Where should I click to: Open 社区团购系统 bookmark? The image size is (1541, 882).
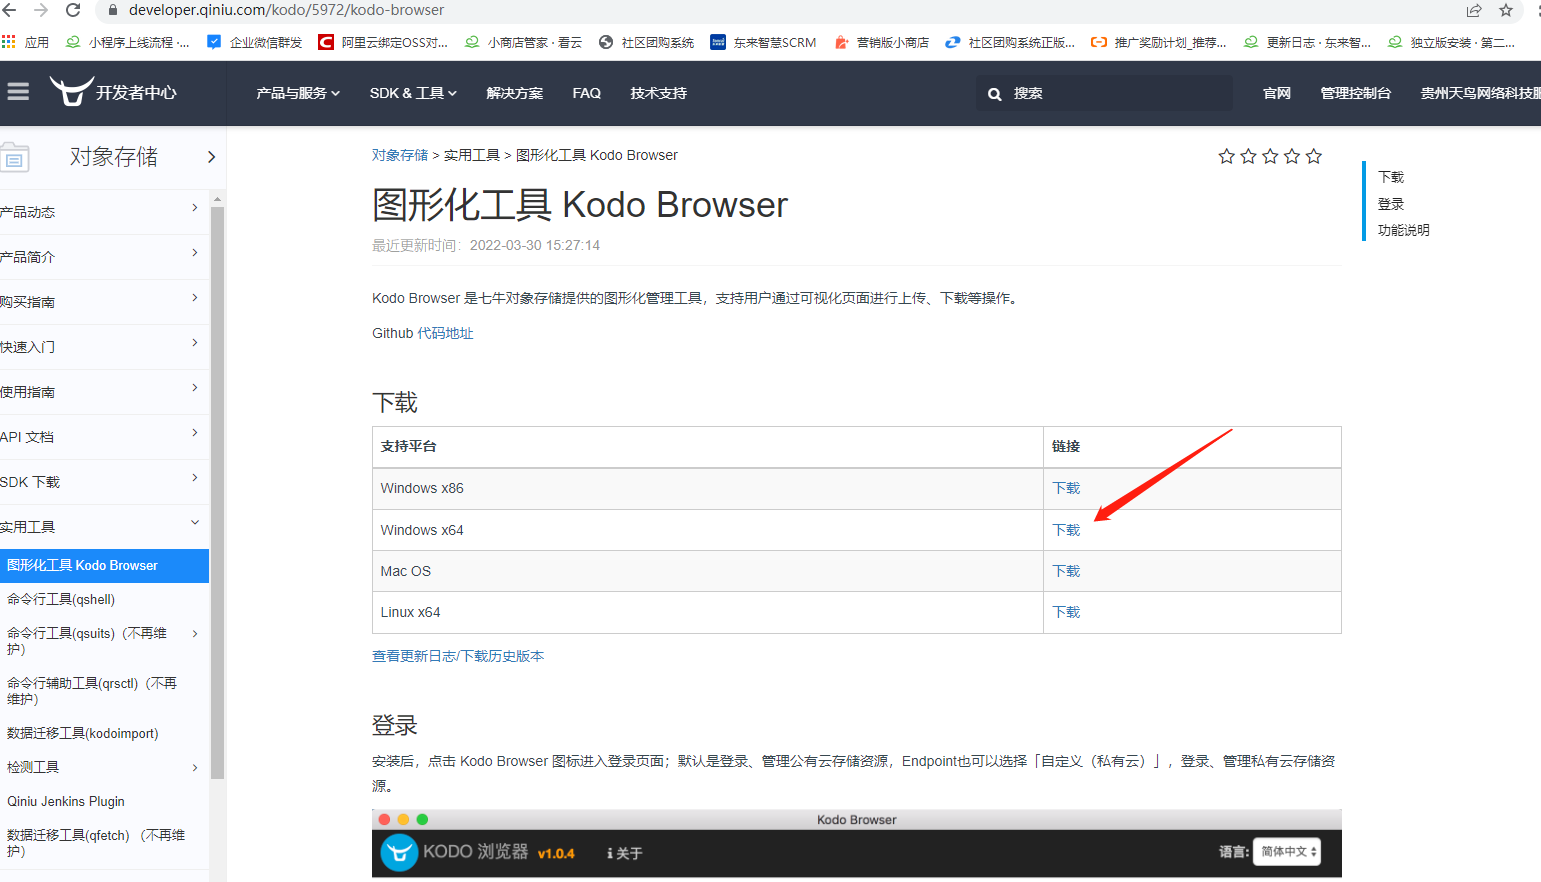646,42
